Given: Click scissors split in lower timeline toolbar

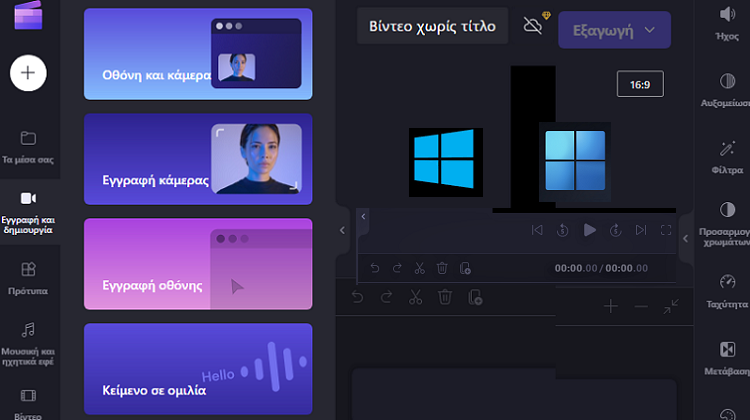Looking at the screenshot, I should pos(416,297).
